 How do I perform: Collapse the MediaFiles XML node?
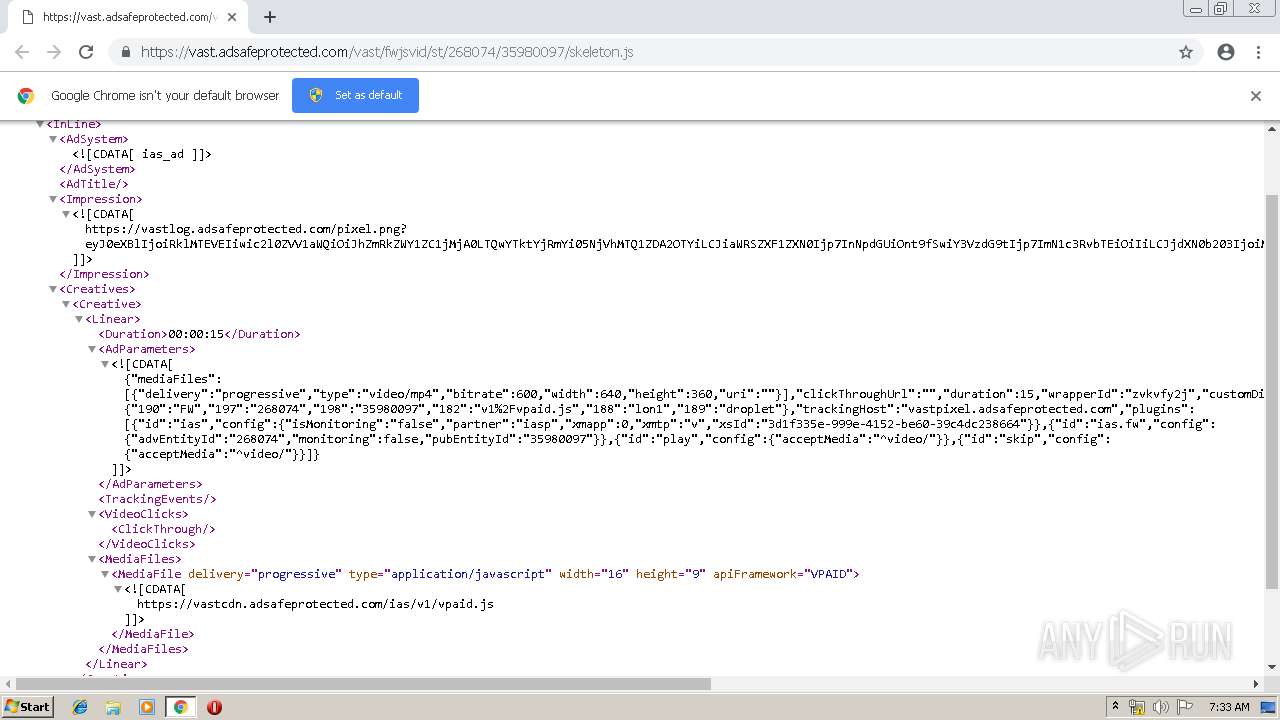coord(92,559)
